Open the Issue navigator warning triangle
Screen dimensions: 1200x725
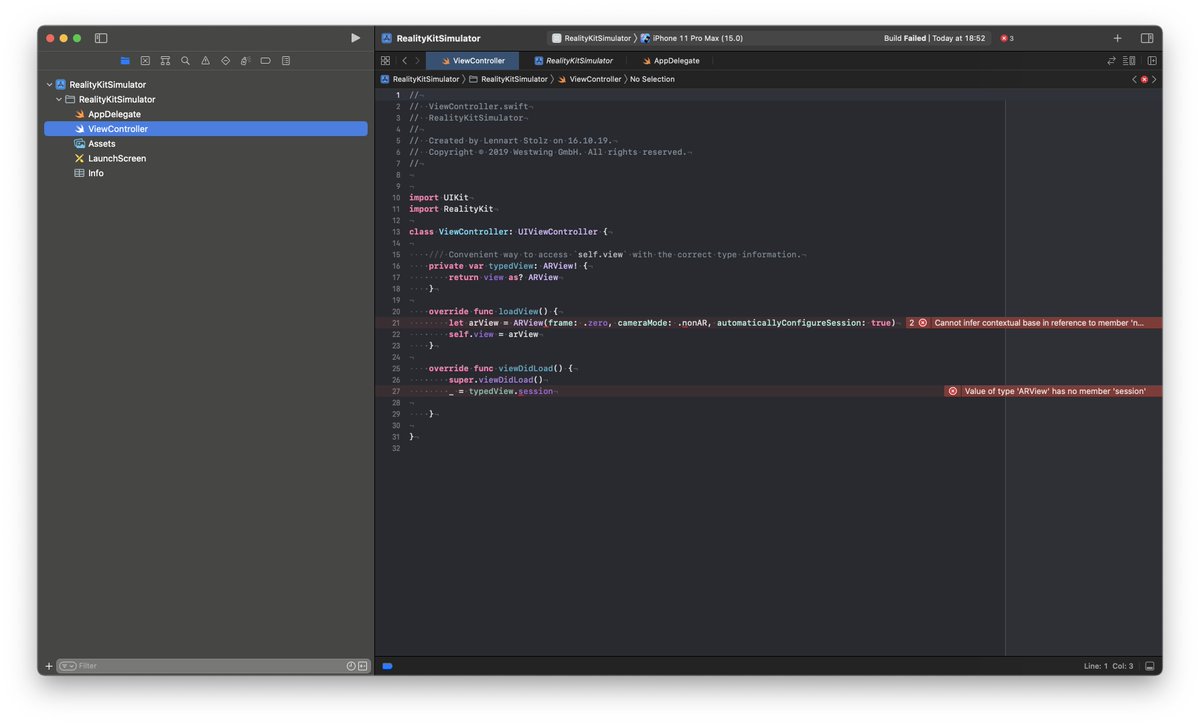205,61
